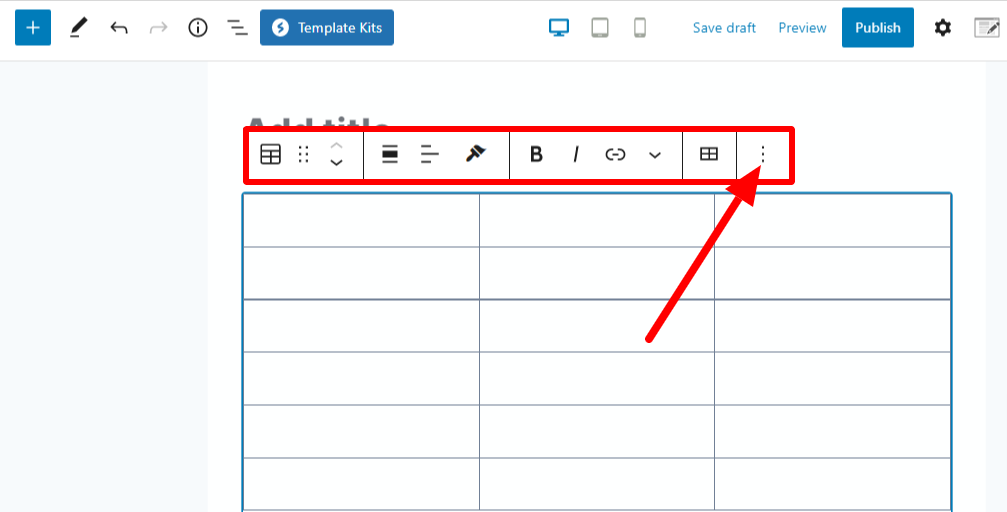Click the table block type icon
1007x512 pixels.
(x=270, y=154)
